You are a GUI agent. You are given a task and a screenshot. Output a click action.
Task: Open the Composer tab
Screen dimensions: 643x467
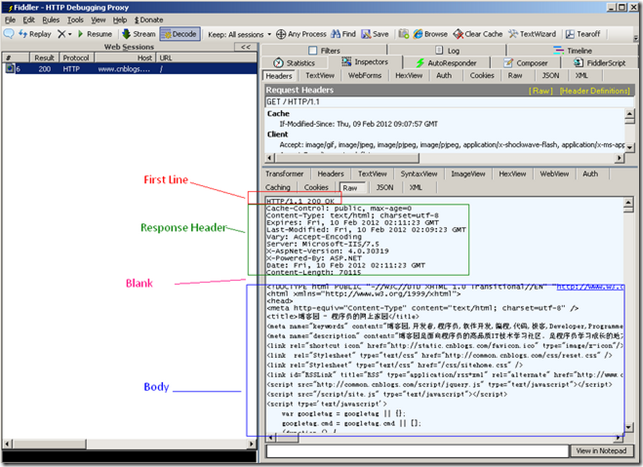coord(526,63)
